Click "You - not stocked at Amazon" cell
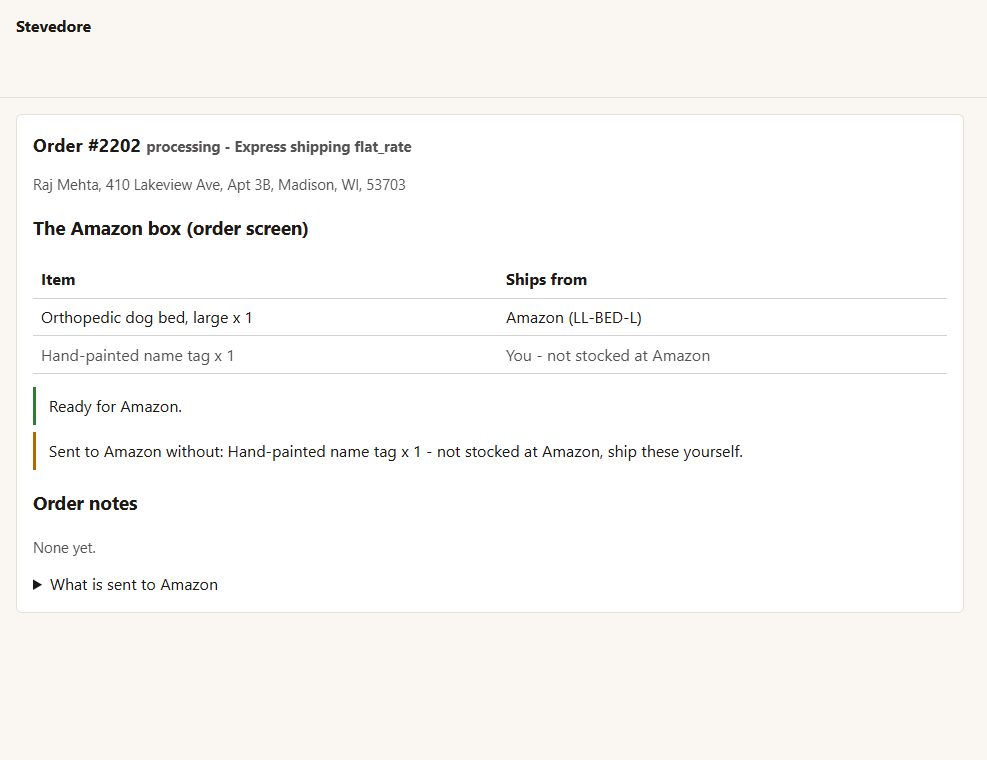The image size is (987, 760). coord(722,355)
